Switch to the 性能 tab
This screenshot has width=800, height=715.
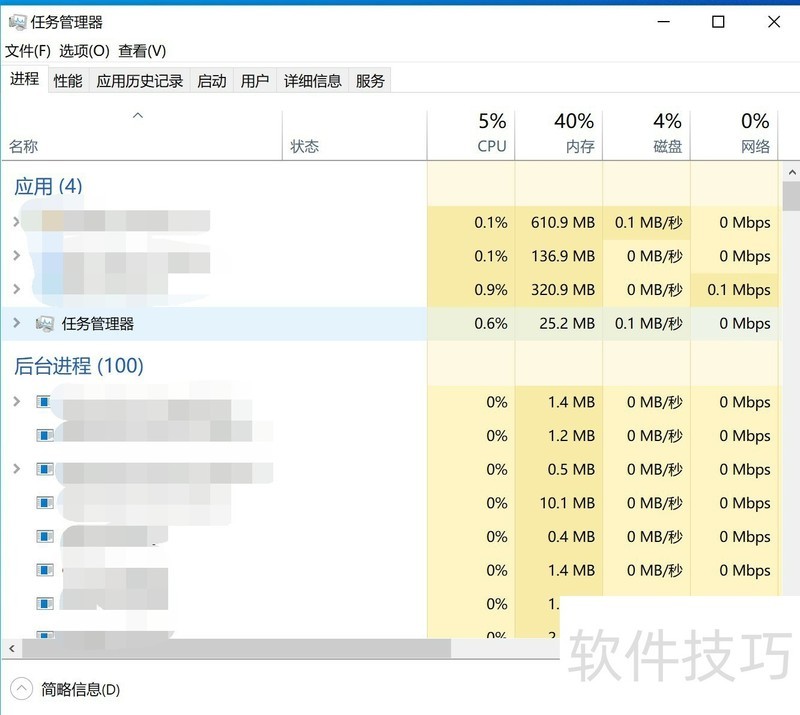point(67,81)
